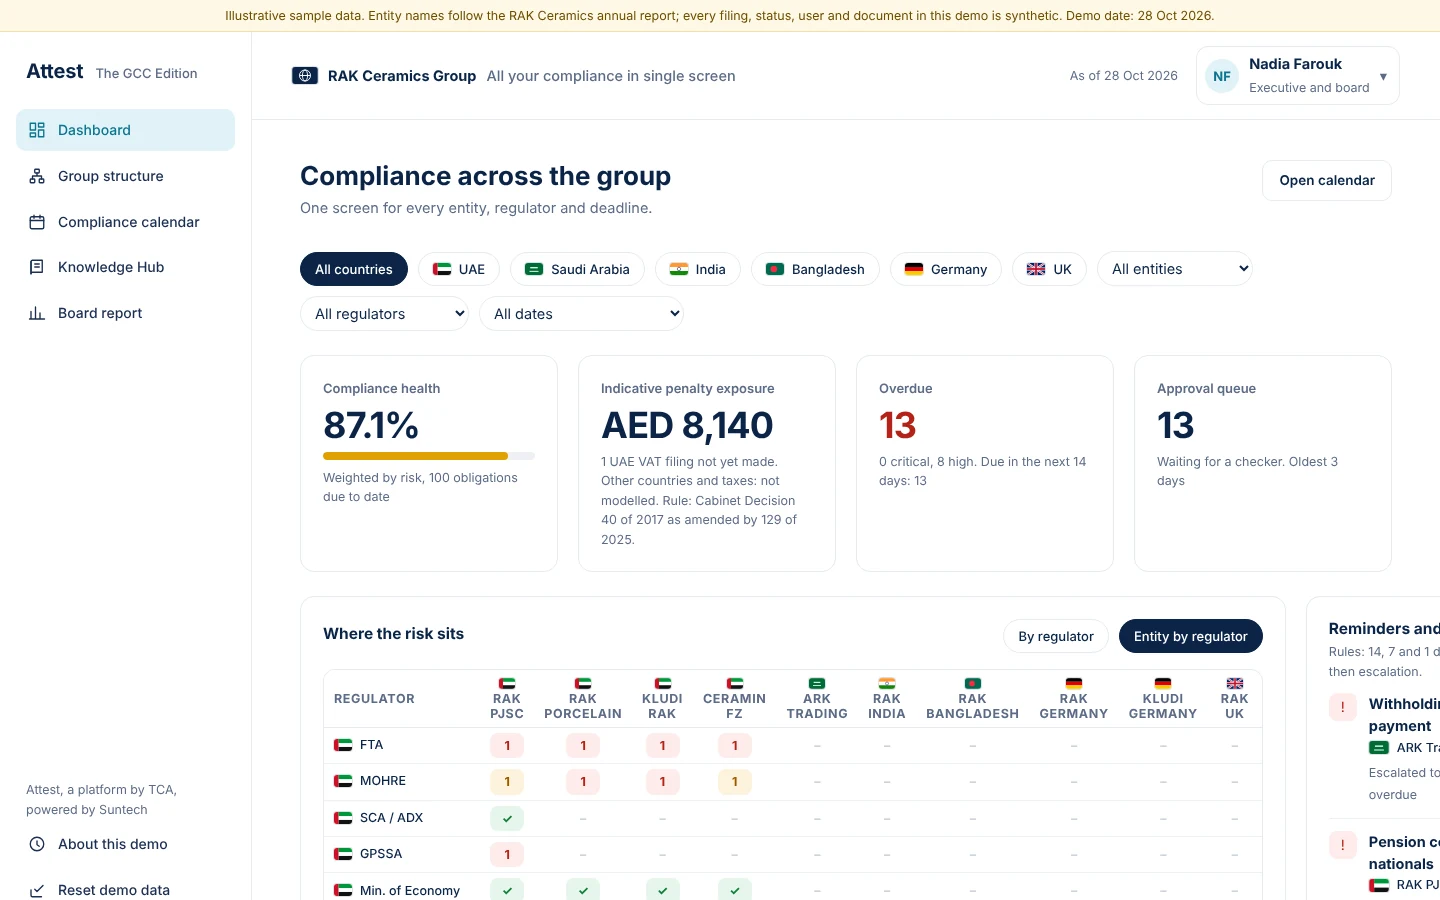Toggle the Saudi Arabia country filter
Image resolution: width=1440 pixels, height=900 pixels.
tap(577, 269)
